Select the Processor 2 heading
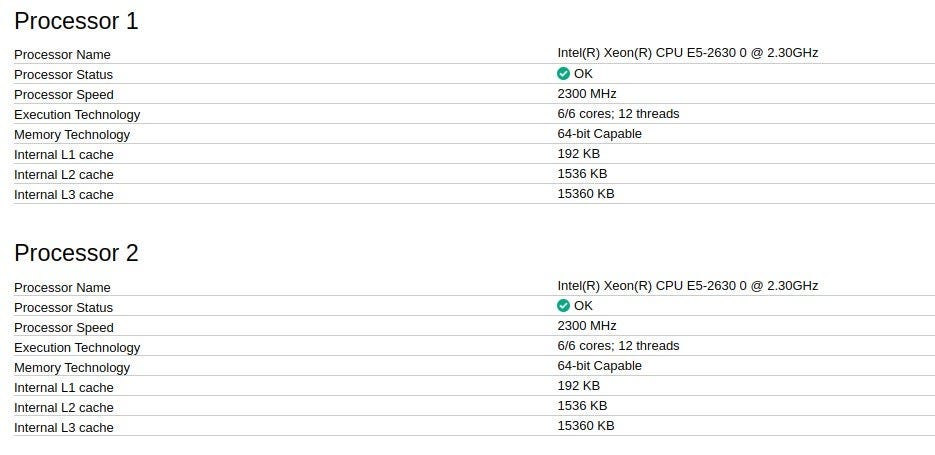Screen dimensions: 935x455 (76, 253)
